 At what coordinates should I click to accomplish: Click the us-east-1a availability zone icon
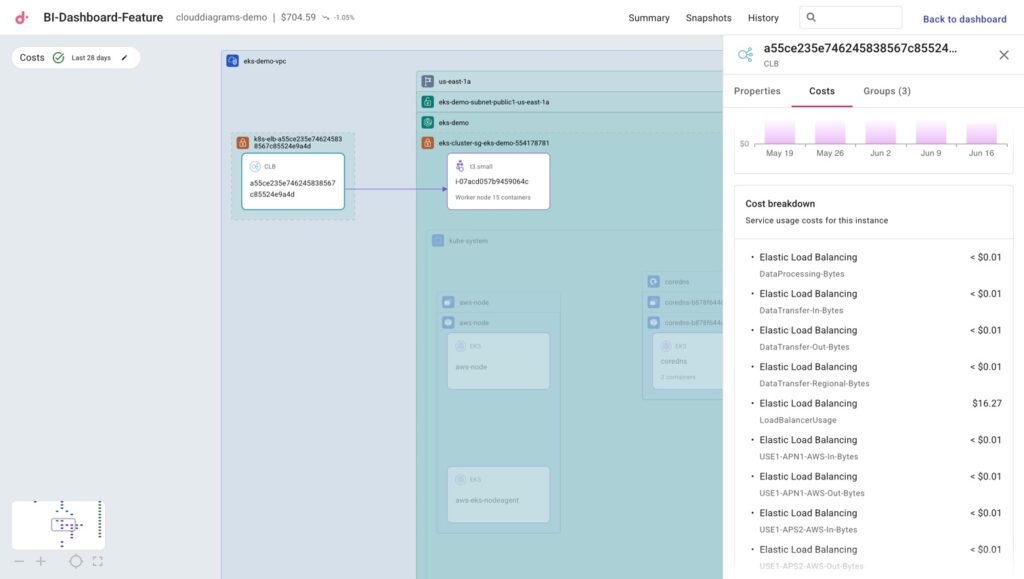pyautogui.click(x=428, y=81)
